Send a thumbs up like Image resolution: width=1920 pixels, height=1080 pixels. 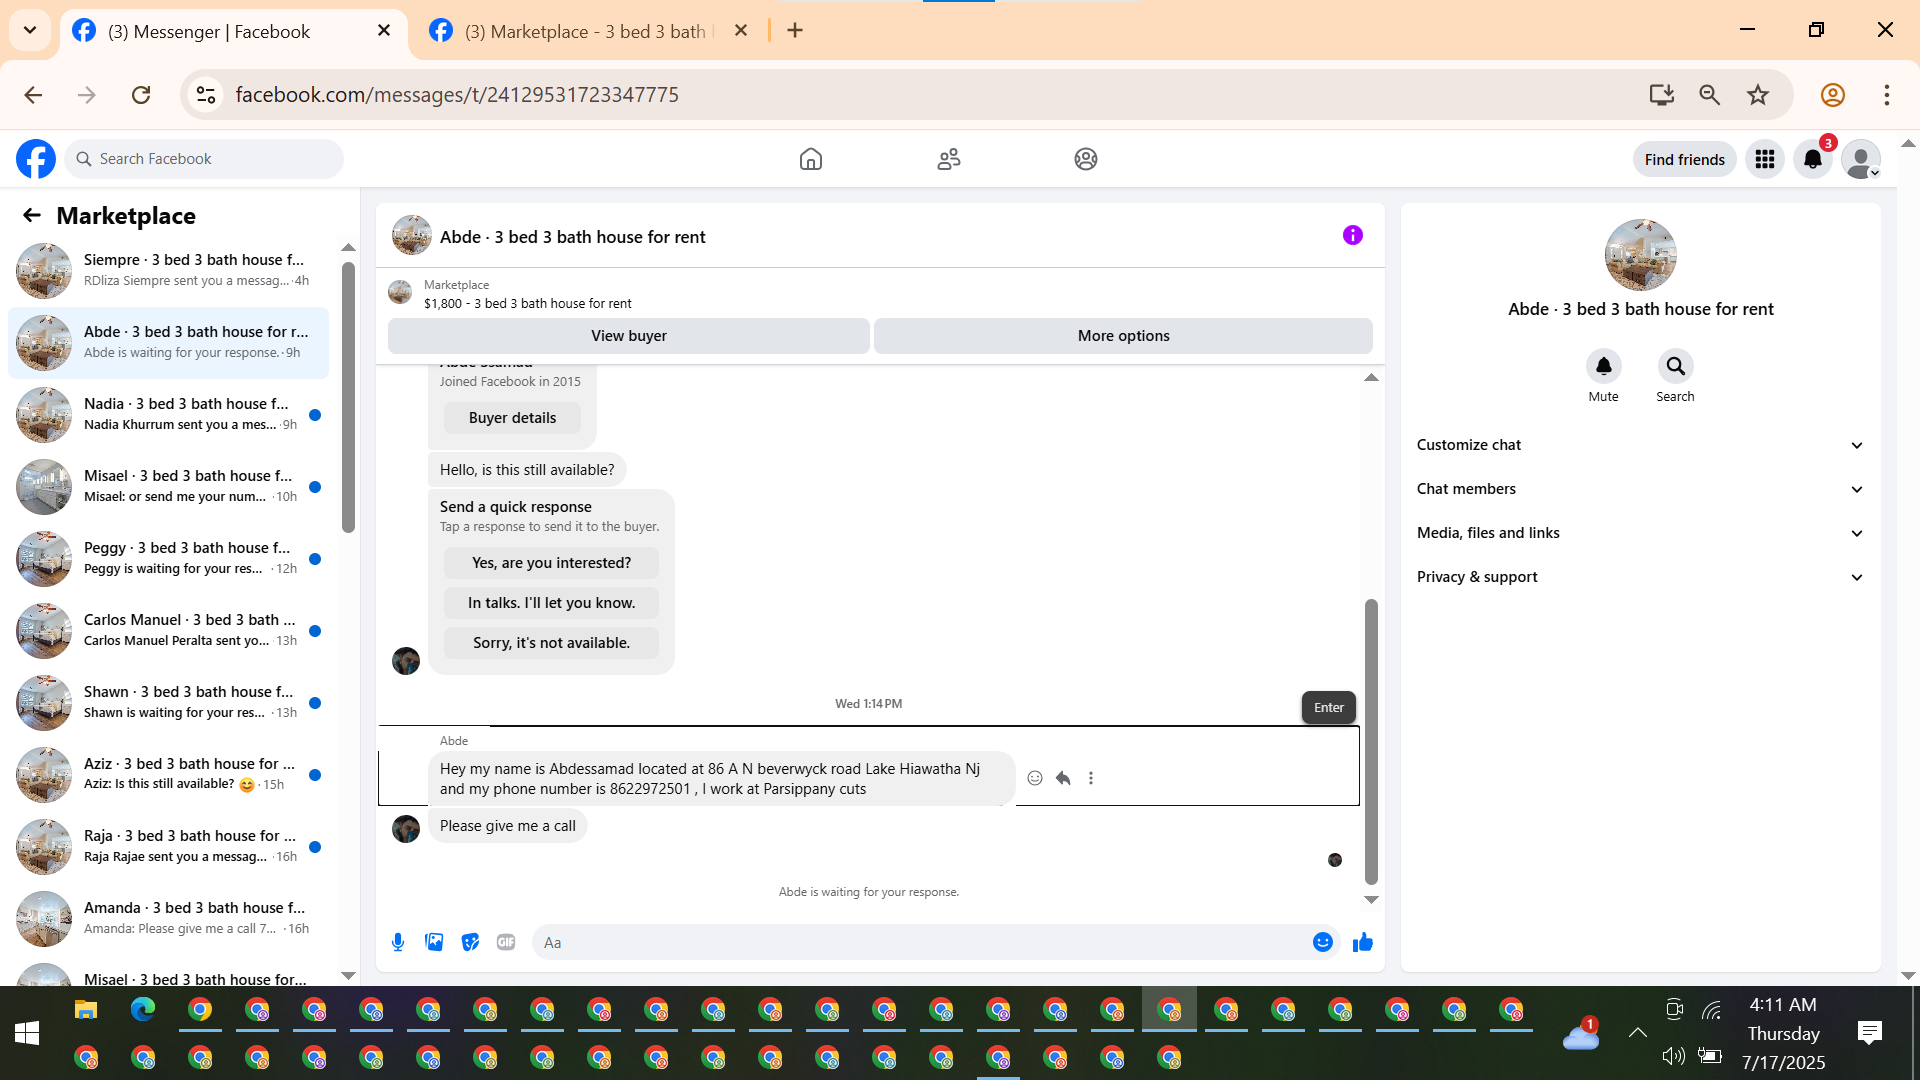(1362, 942)
